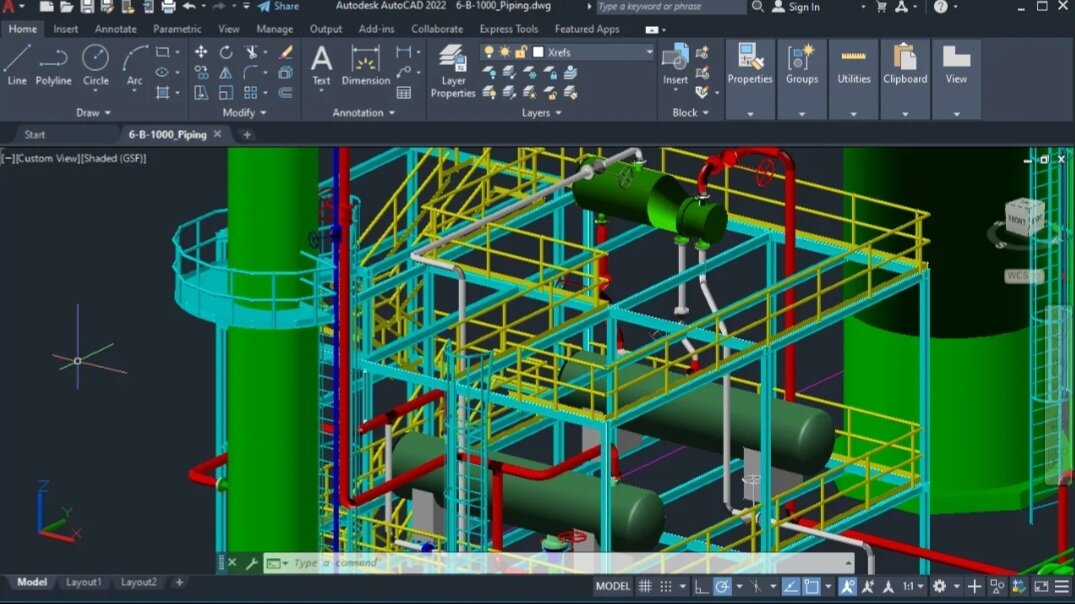This screenshot has height=604, width=1075.
Task: Toggle the drawing grid display
Action: 645,586
